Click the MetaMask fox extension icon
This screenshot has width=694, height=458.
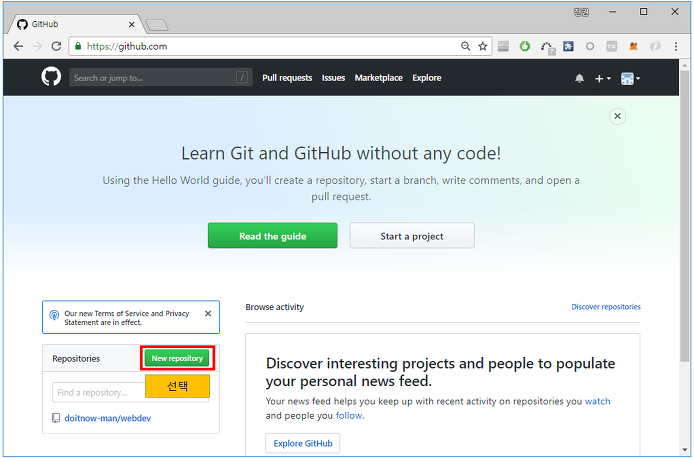(633, 46)
